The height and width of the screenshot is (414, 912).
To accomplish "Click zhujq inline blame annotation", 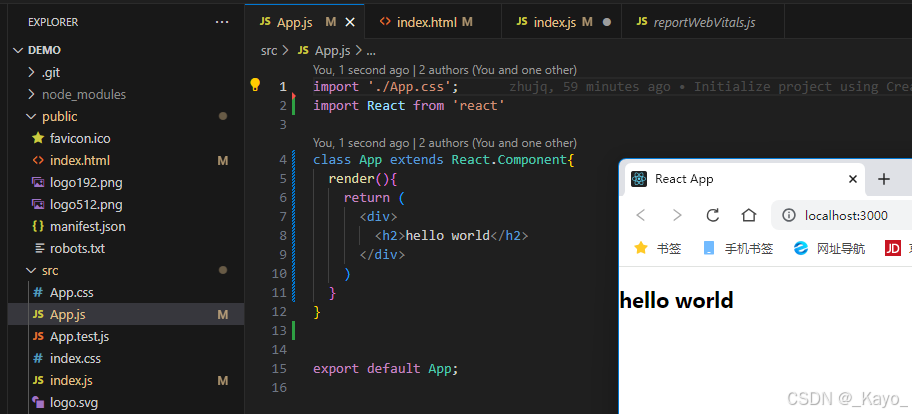I will [710, 87].
